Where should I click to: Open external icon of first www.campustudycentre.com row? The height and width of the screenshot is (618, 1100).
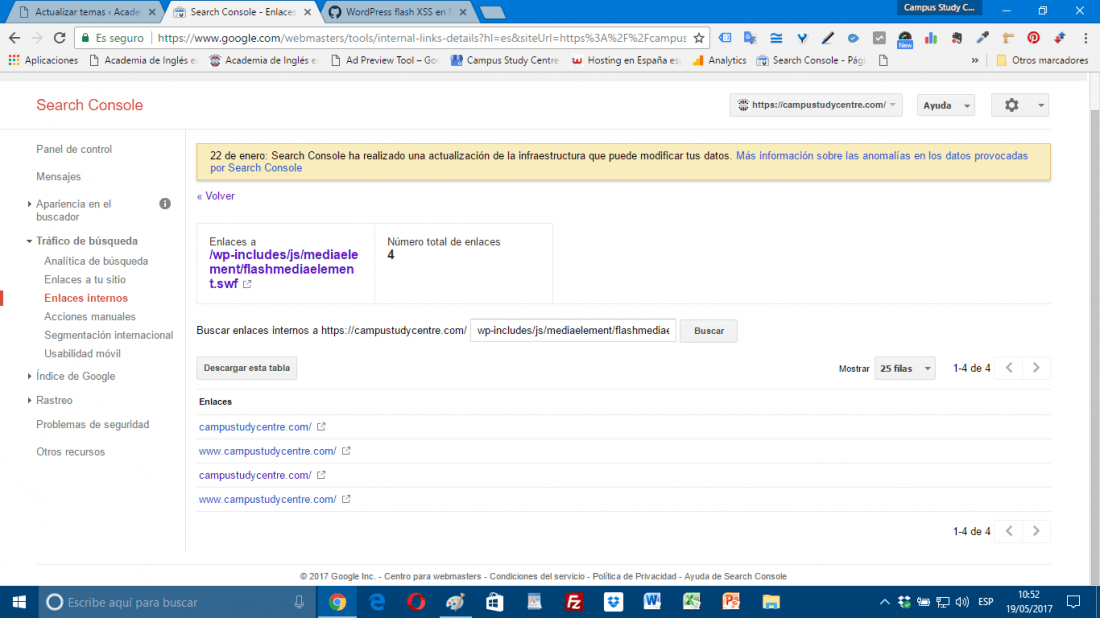click(346, 451)
